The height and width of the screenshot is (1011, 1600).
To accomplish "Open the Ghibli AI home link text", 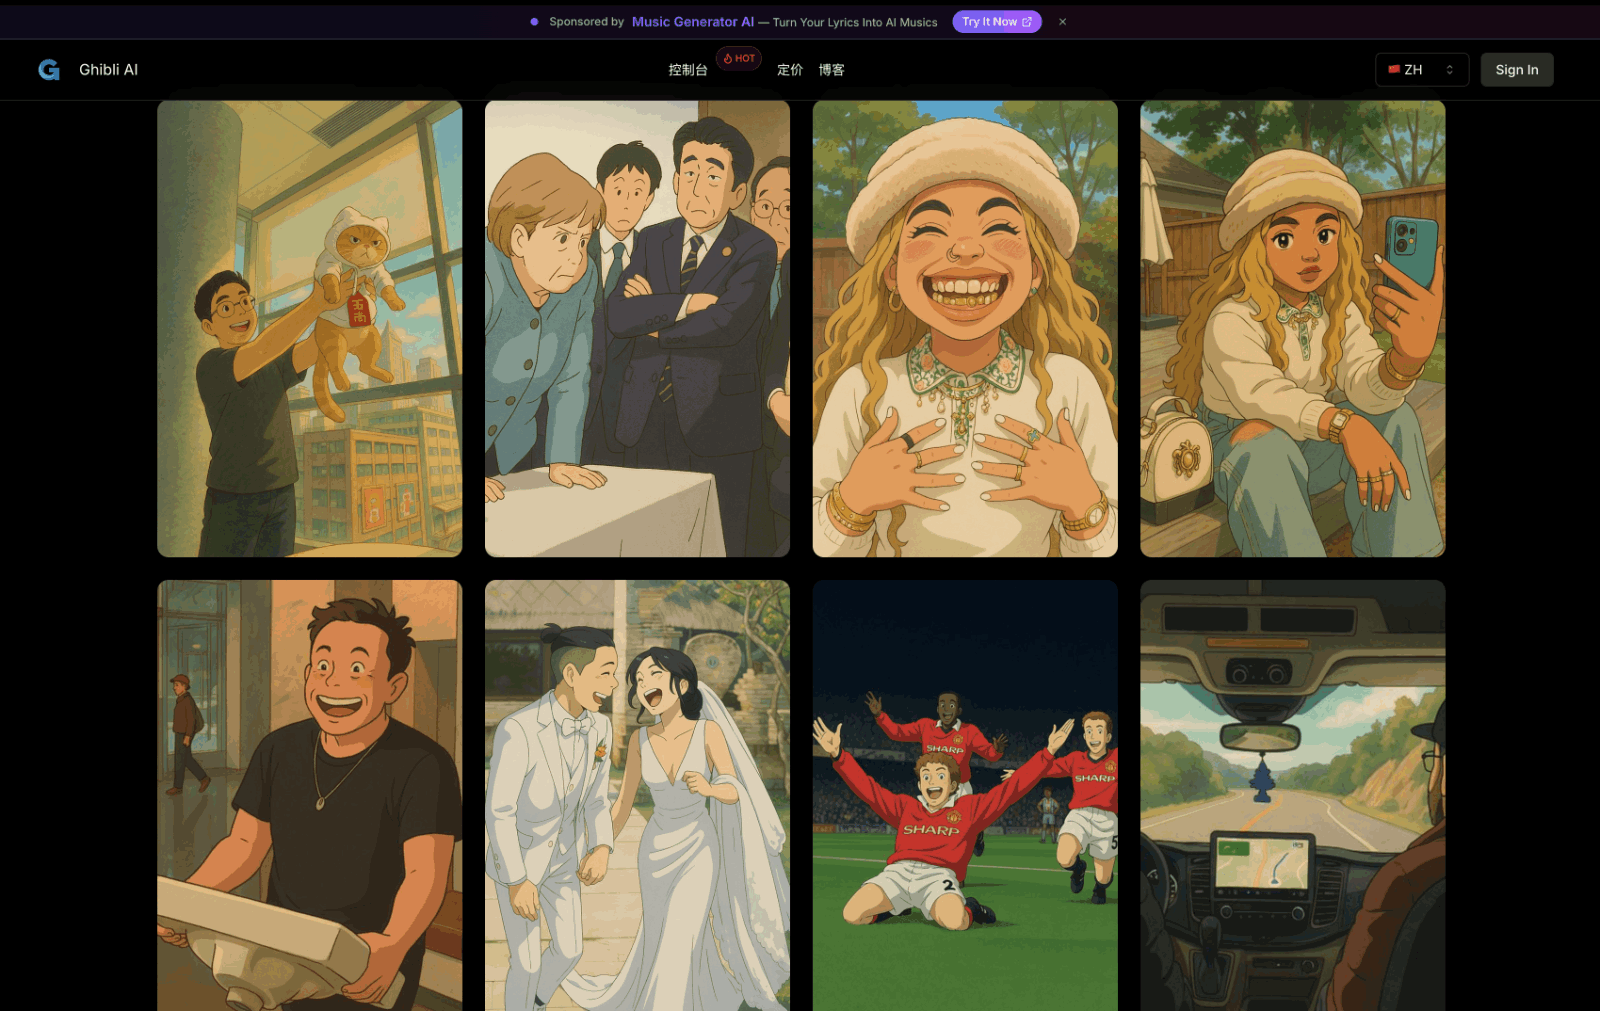I will [108, 69].
